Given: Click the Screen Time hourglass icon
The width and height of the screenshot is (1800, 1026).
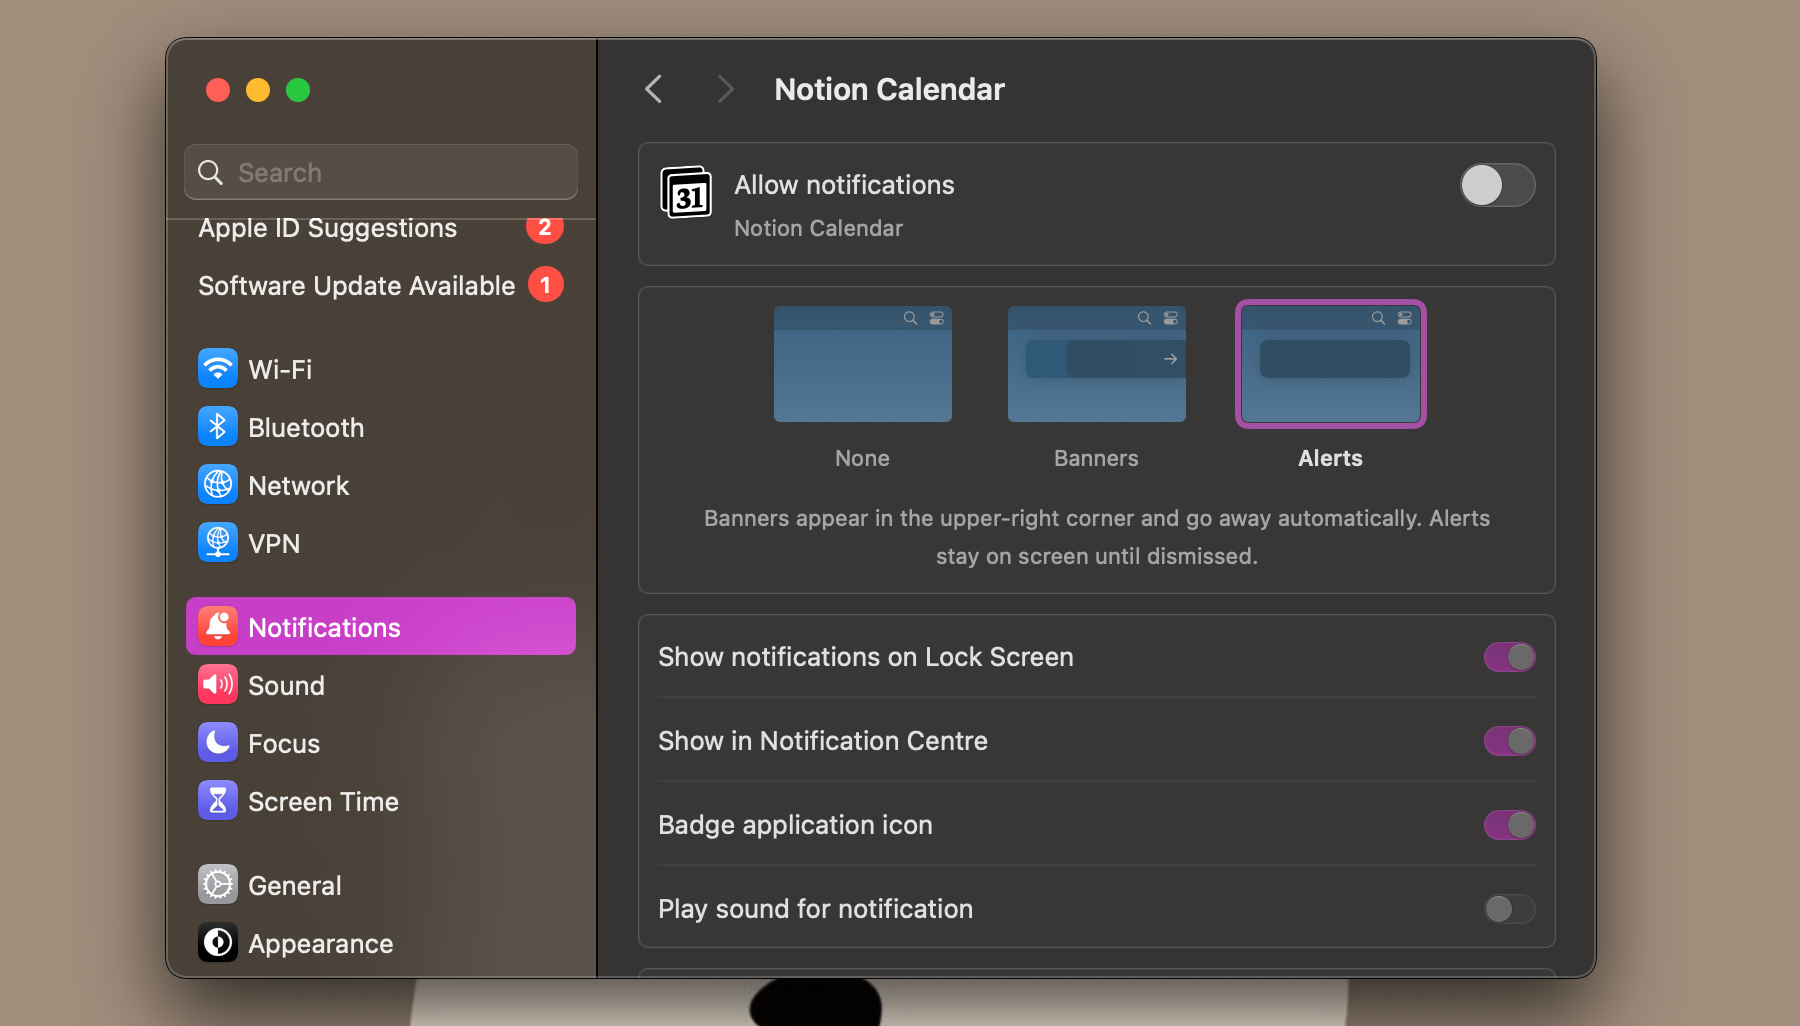Looking at the screenshot, I should (218, 800).
